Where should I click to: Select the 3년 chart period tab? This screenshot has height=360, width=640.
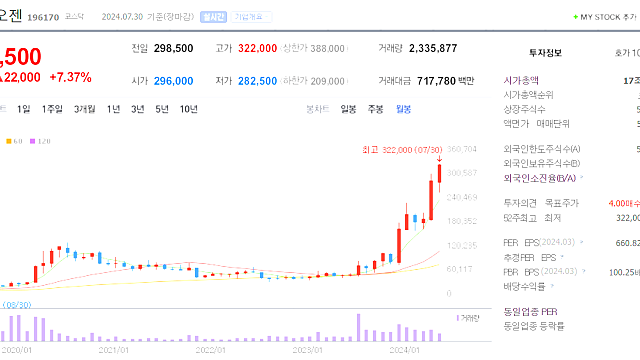point(138,109)
